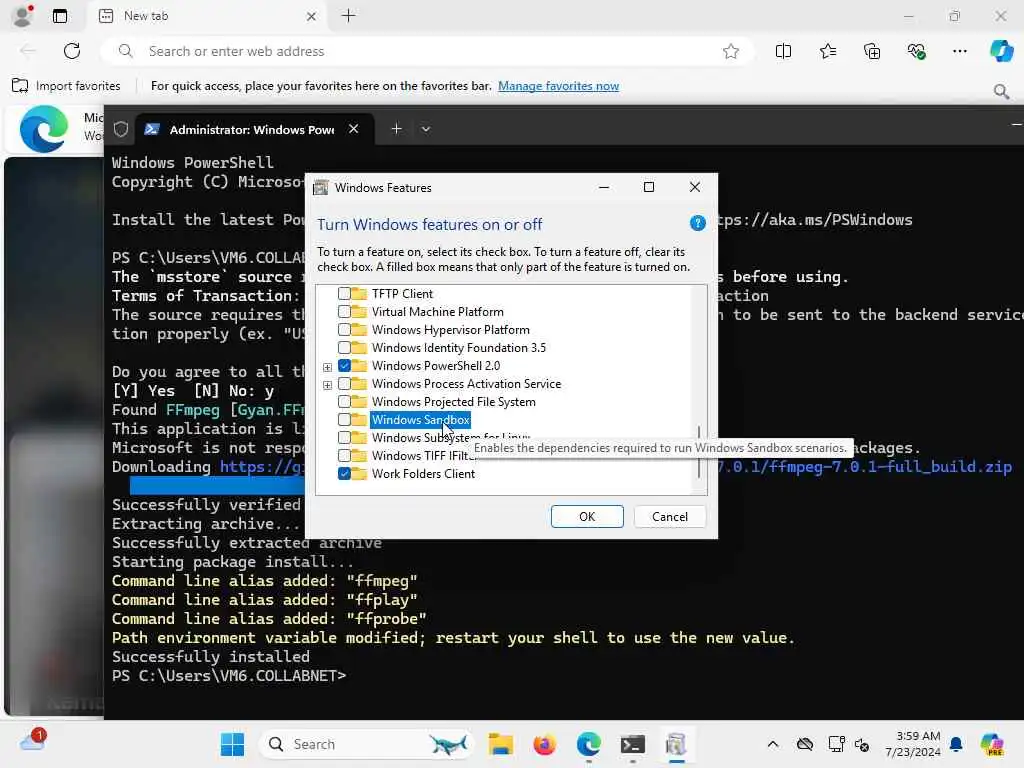Expand the Windows PowerShell 2.0 node
The width and height of the screenshot is (1024, 768).
click(327, 367)
